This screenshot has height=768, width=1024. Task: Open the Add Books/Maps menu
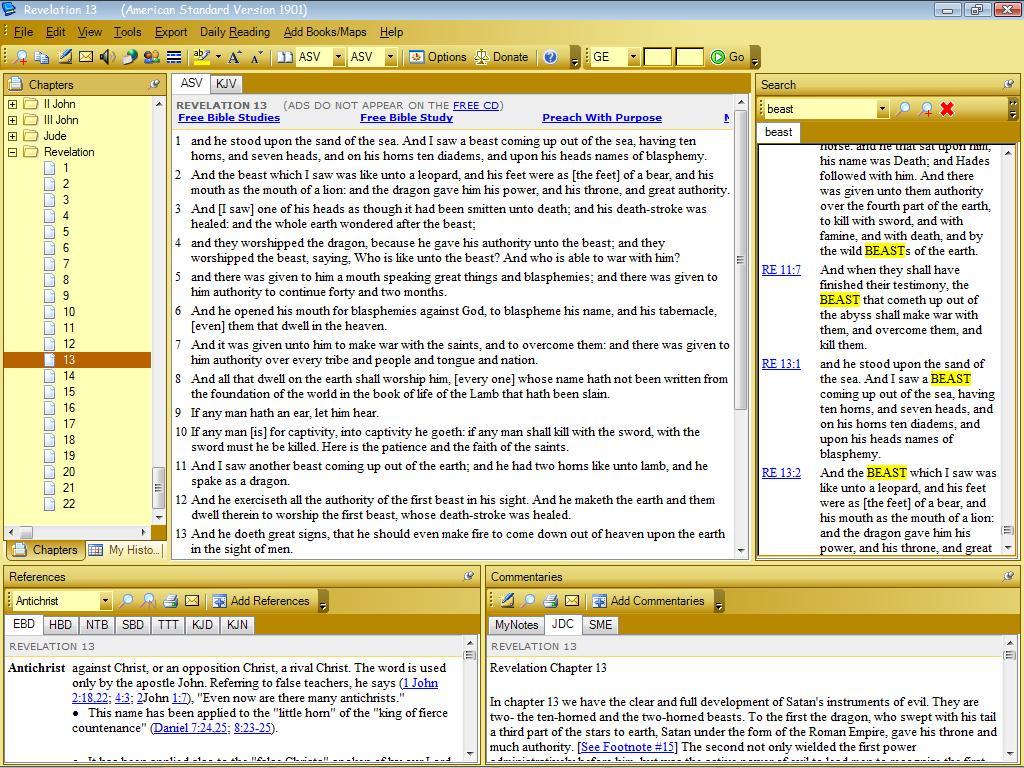tap(325, 32)
